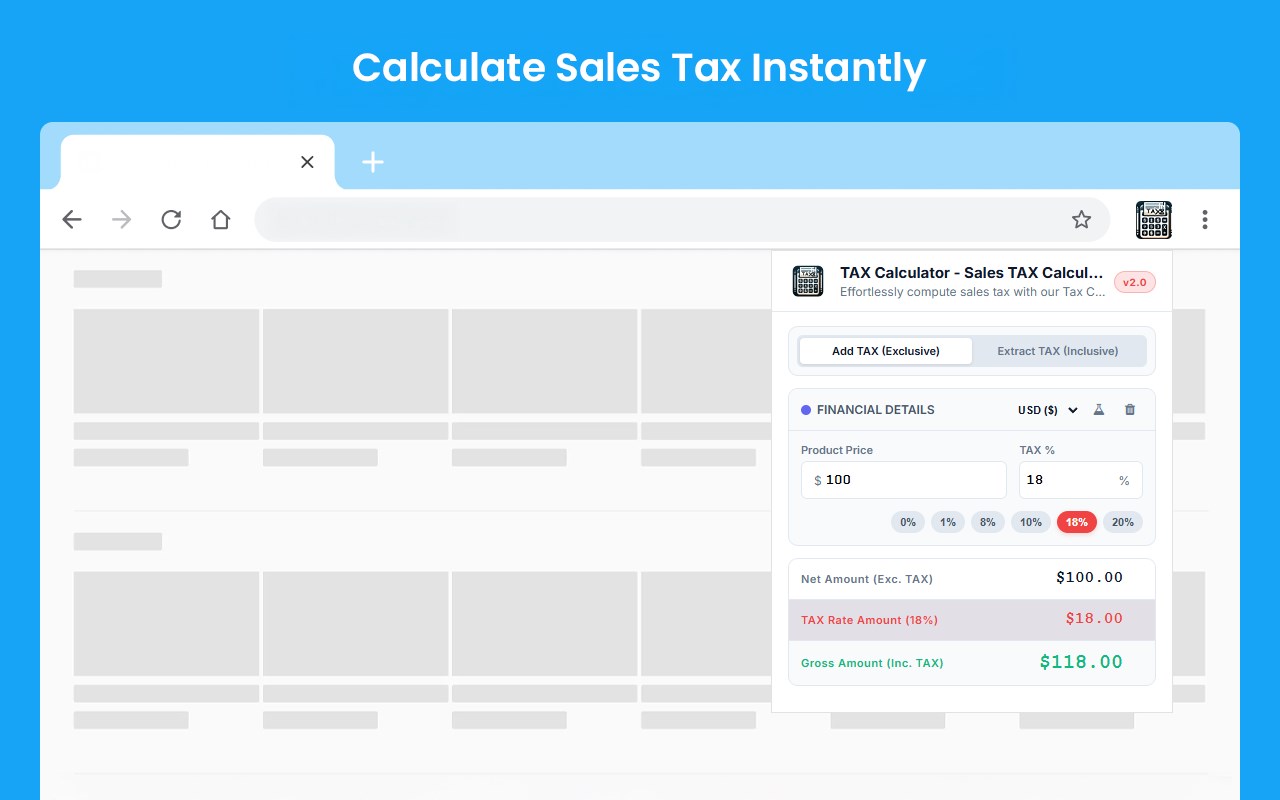This screenshot has height=800, width=1280.
Task: Select the 0% tax rate chip
Action: pyautogui.click(x=908, y=522)
